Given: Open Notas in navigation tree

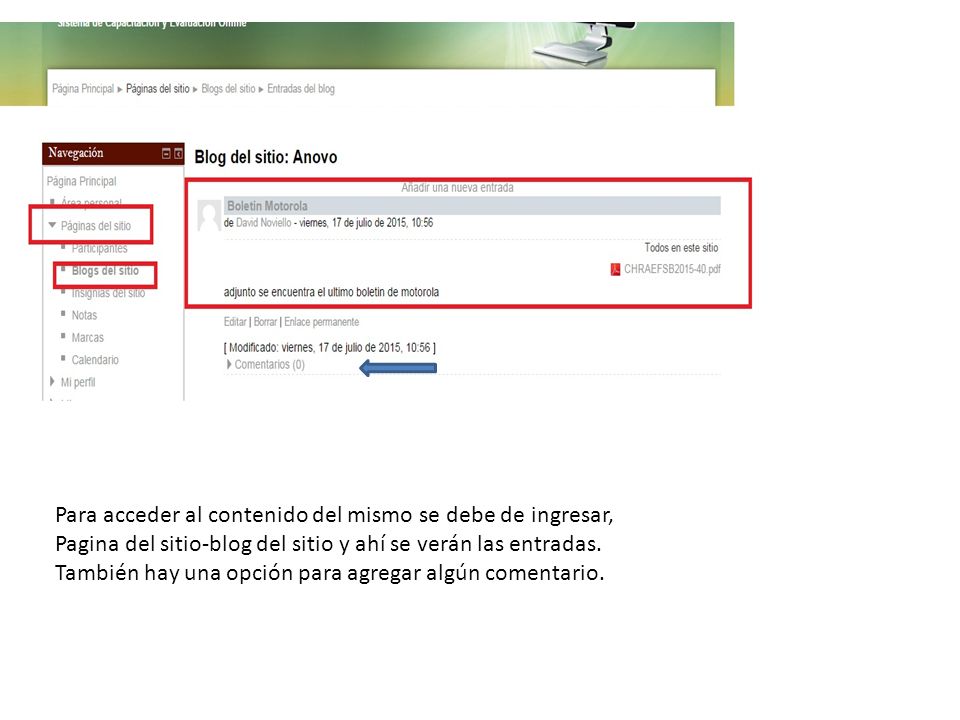Looking at the screenshot, I should pos(84,315).
